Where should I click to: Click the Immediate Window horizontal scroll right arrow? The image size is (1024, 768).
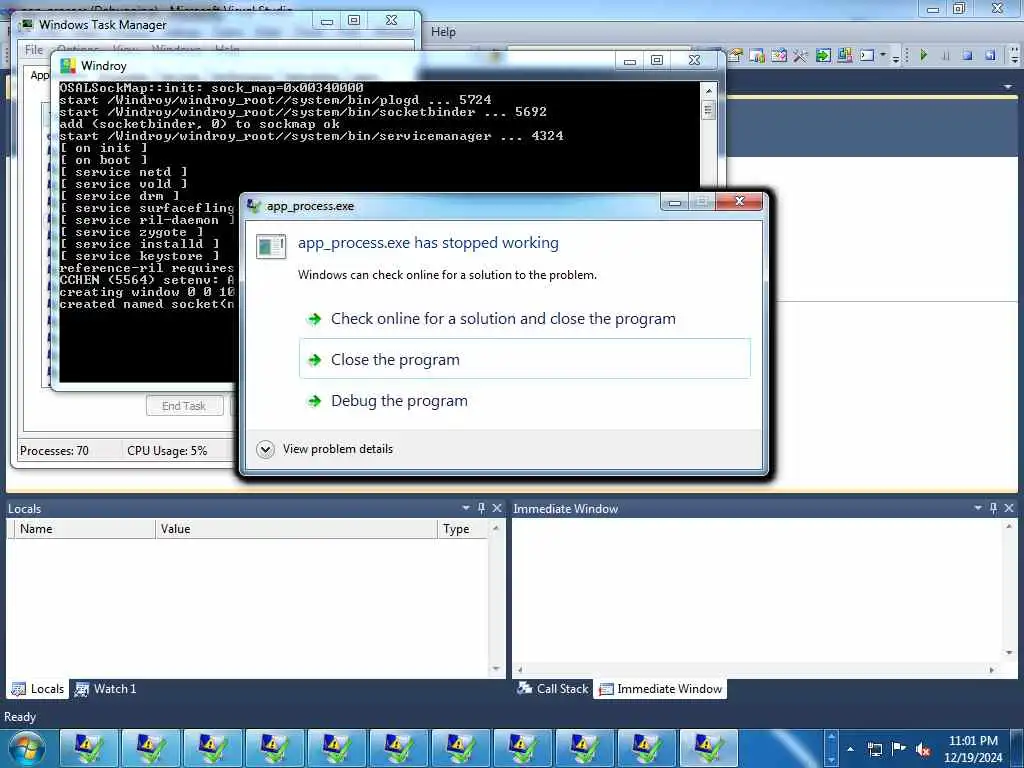click(992, 669)
